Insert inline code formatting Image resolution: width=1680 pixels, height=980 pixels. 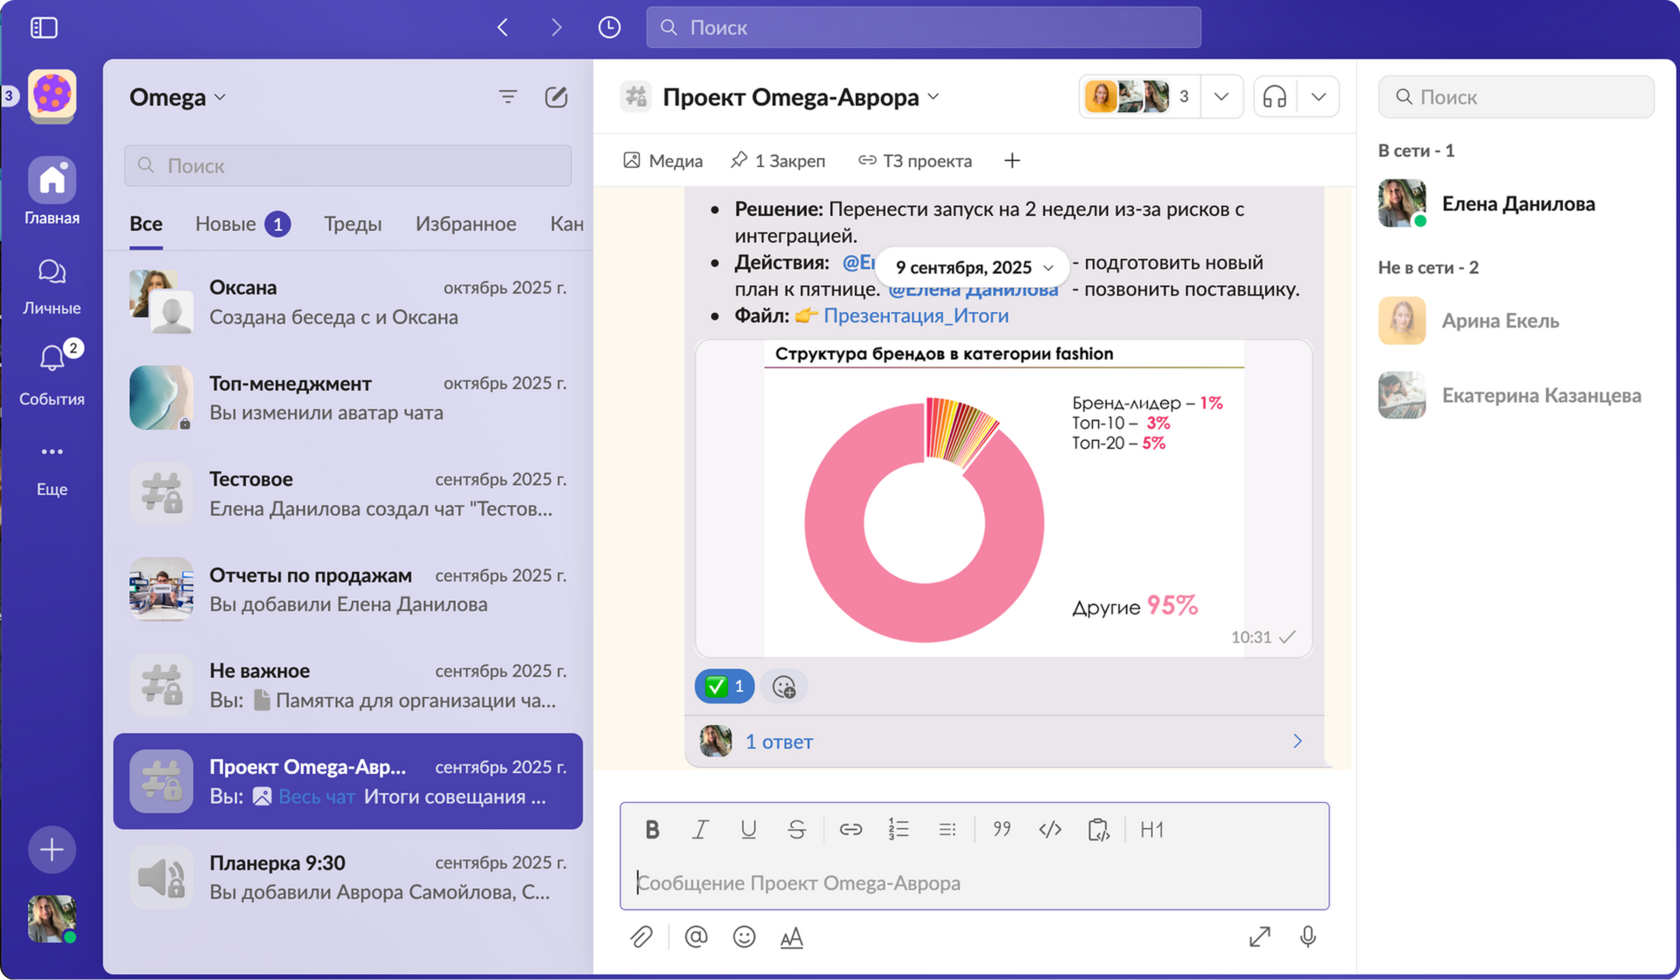(x=1050, y=829)
